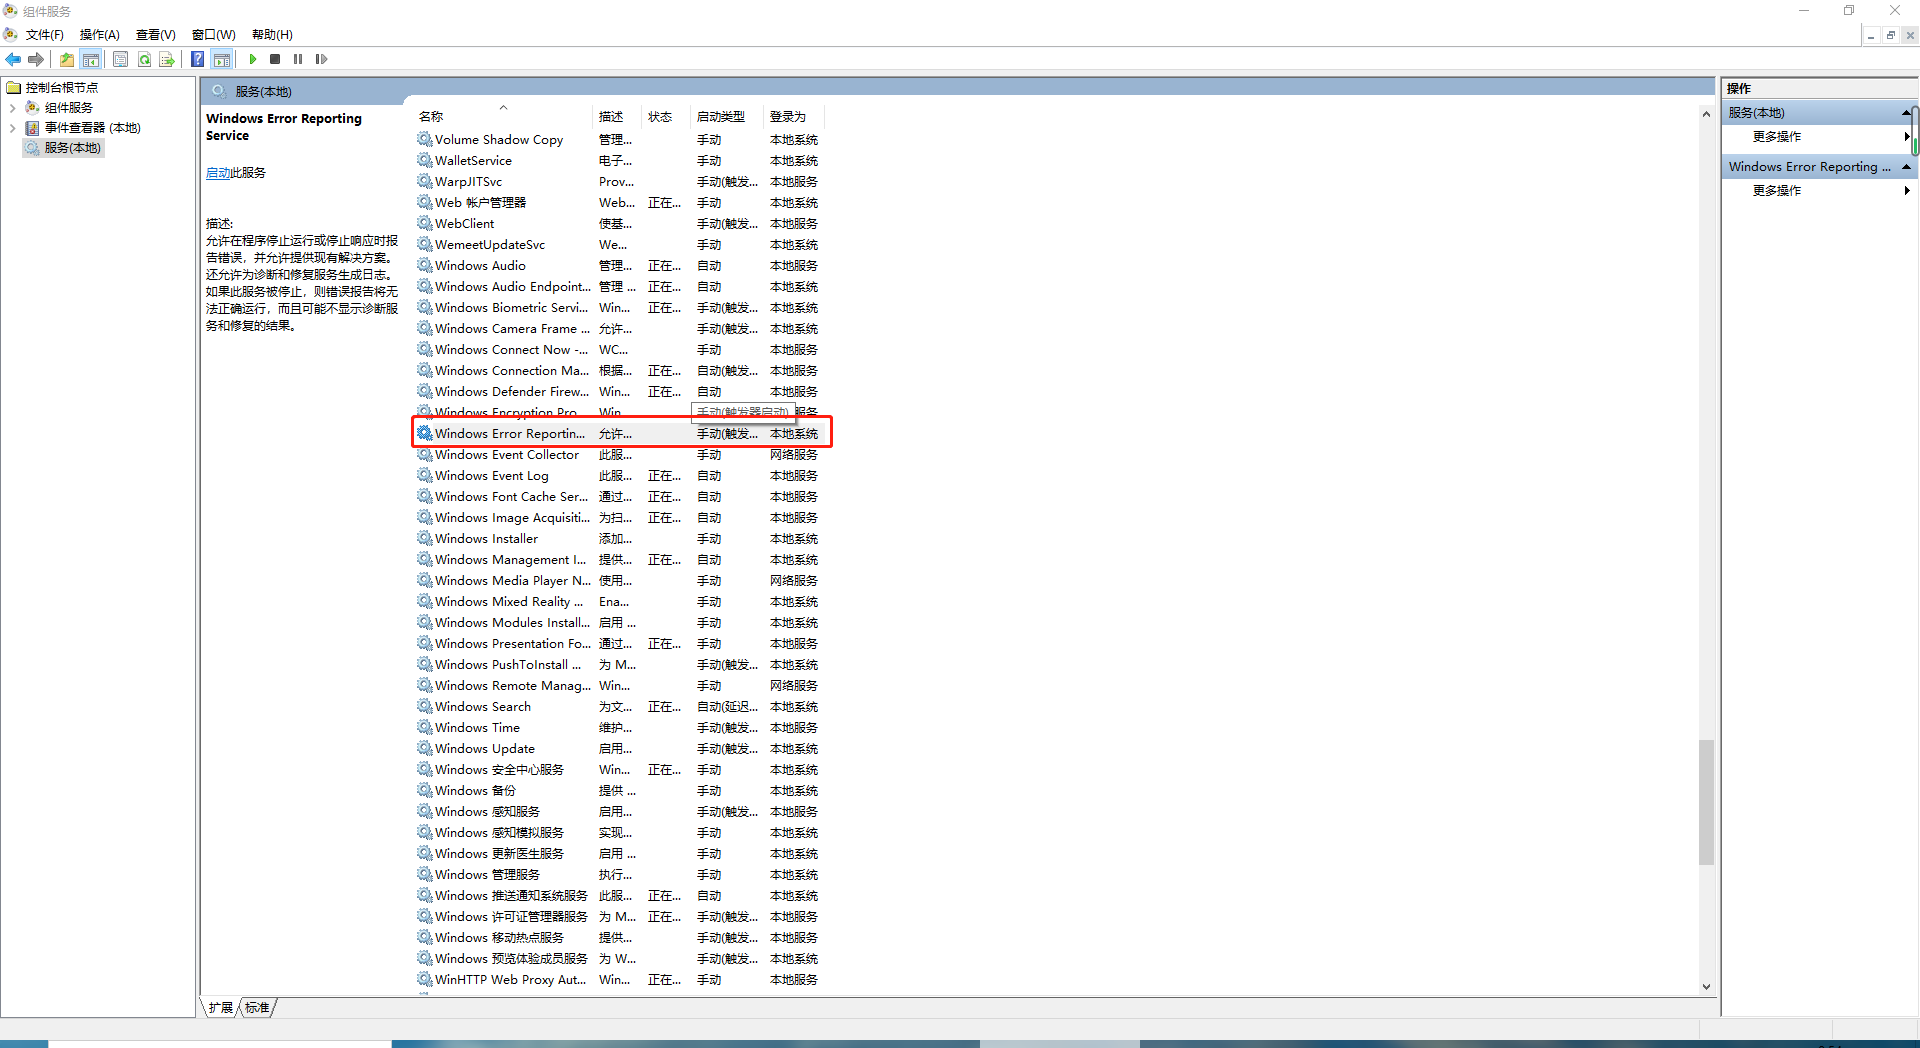Click the gear icon for Windows Time
Viewport: 1920px width, 1048px height.
pos(425,727)
